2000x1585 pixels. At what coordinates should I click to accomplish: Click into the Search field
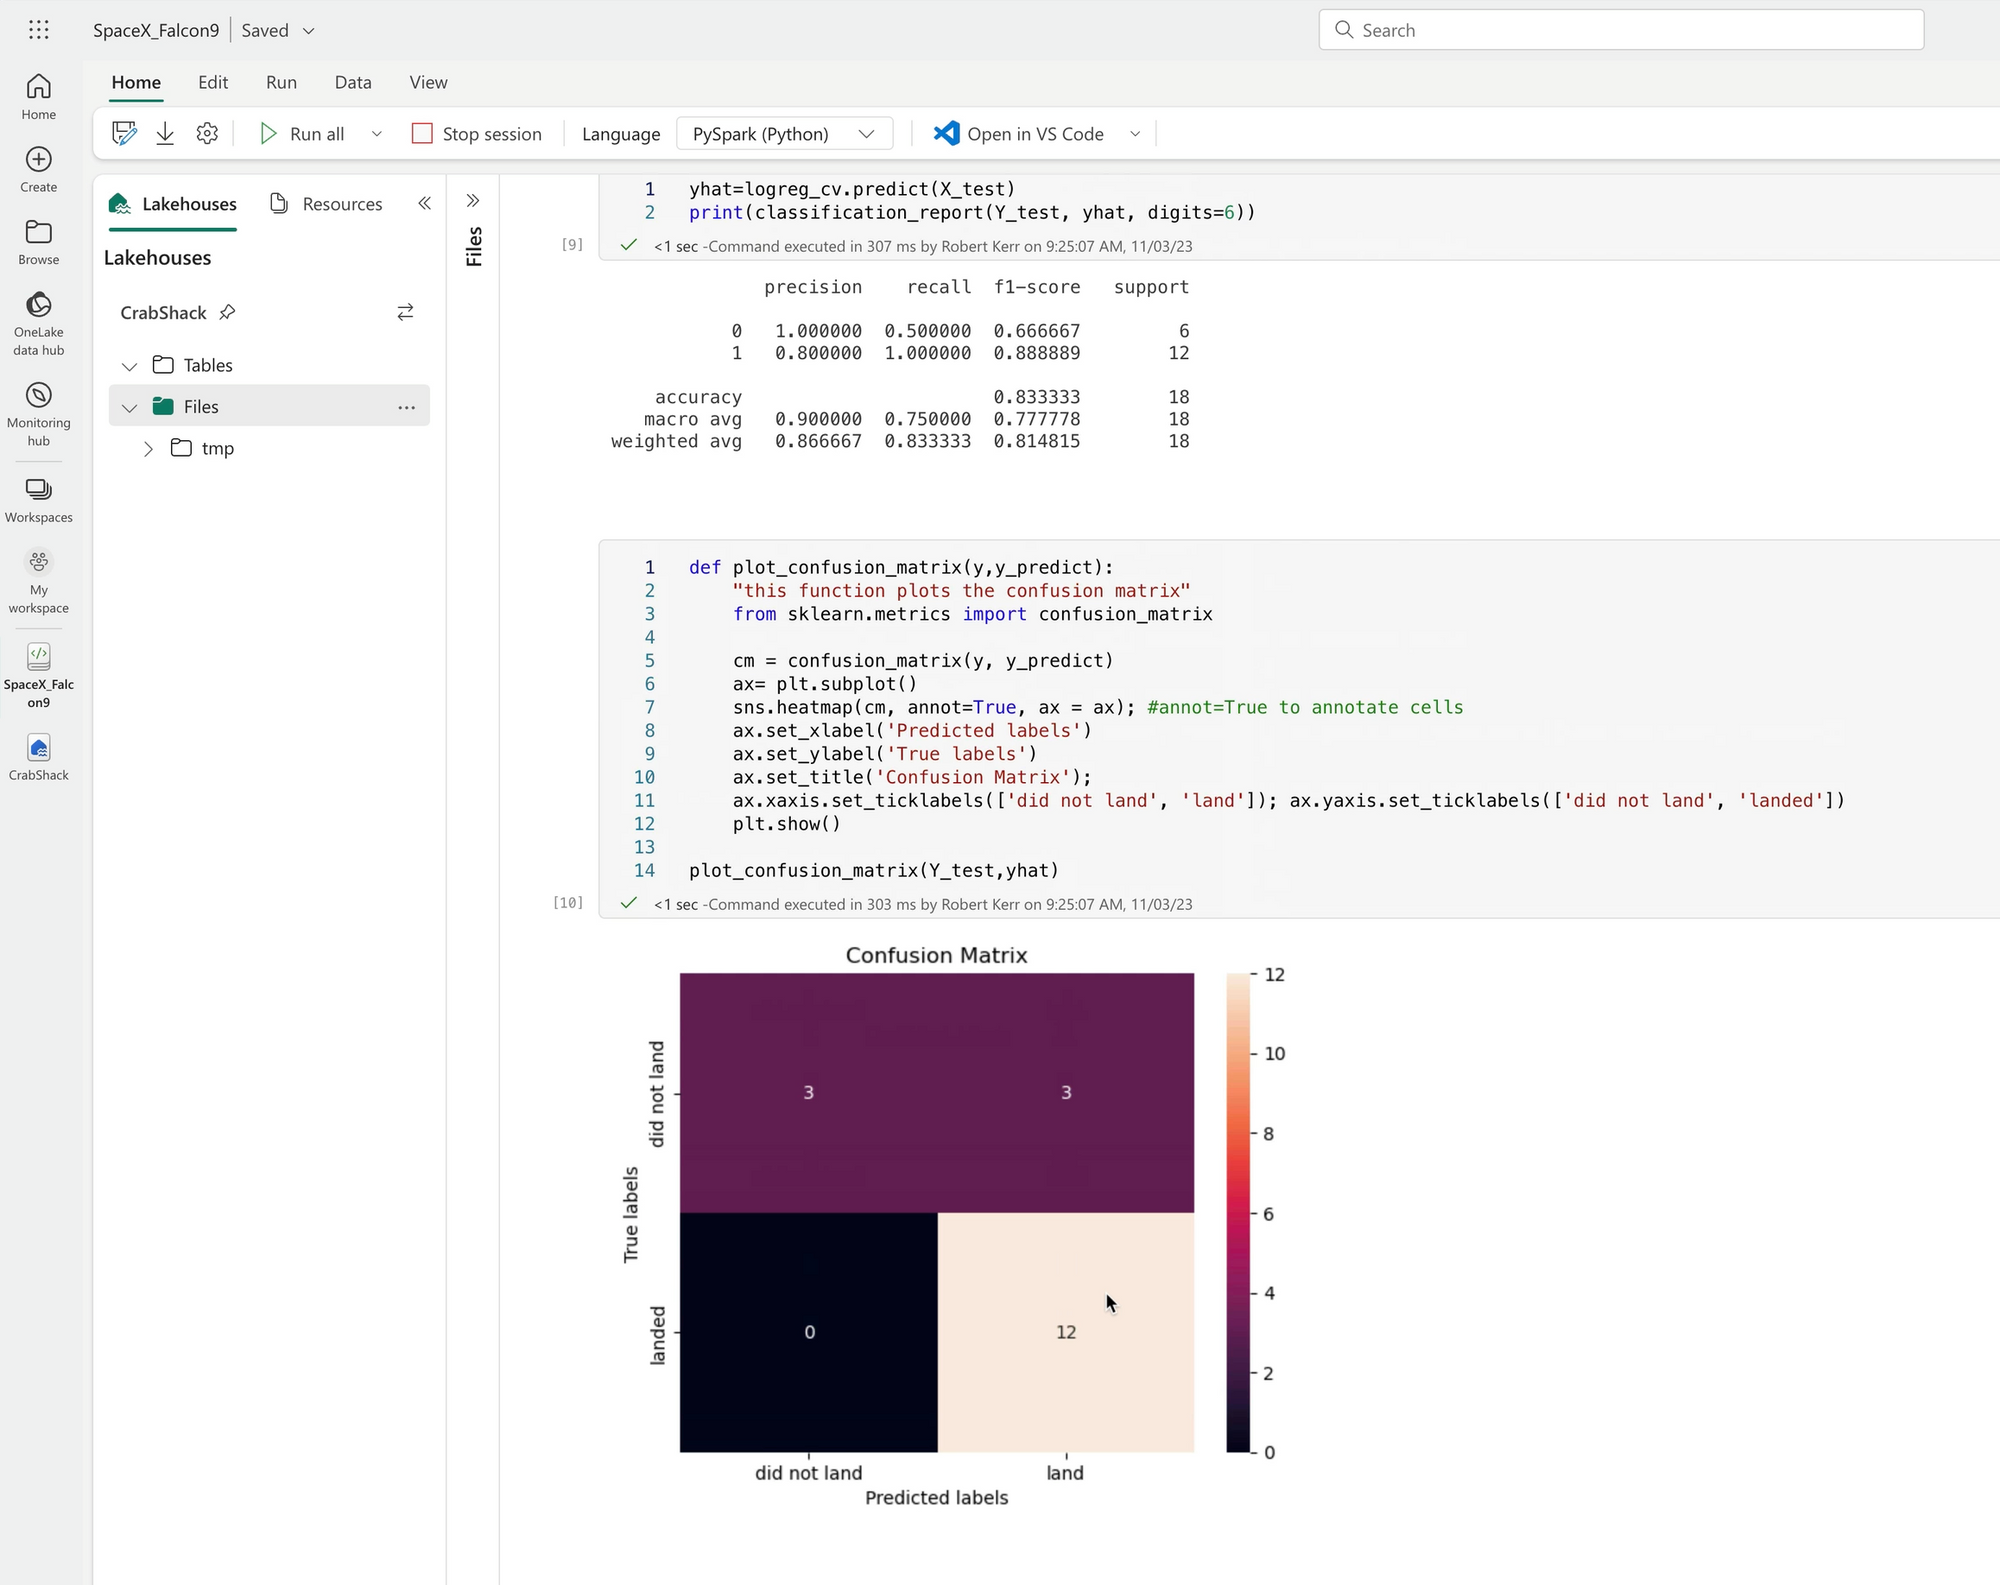tap(1620, 30)
